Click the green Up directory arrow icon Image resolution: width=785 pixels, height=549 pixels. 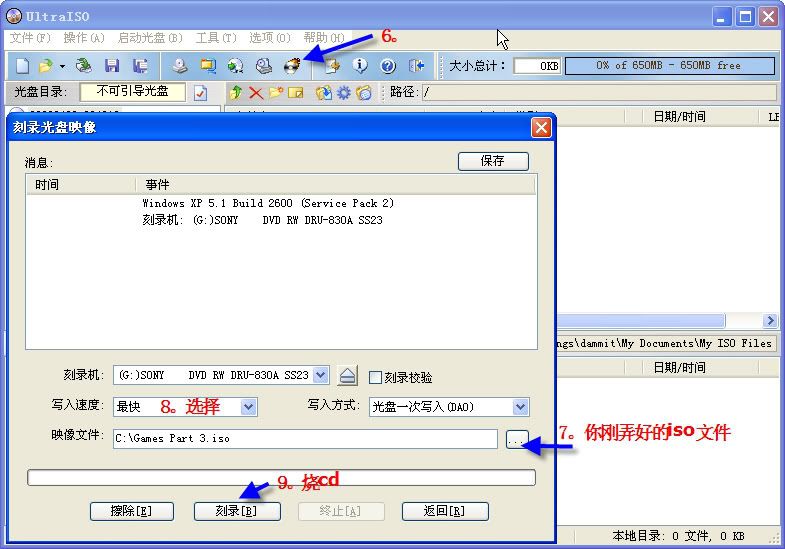pos(236,93)
